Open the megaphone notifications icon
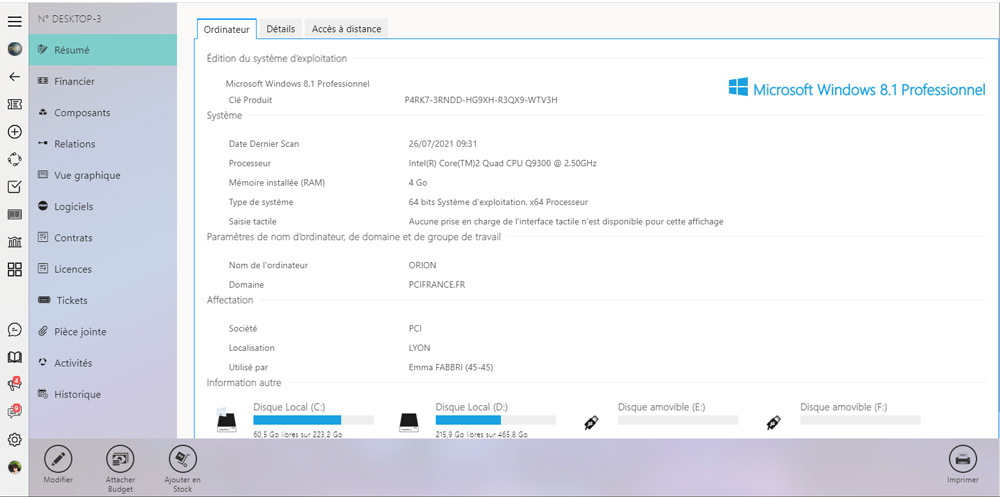 click(14, 383)
